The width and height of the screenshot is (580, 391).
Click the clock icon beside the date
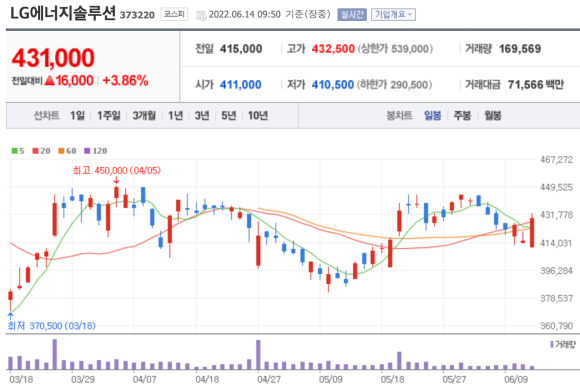click(201, 16)
